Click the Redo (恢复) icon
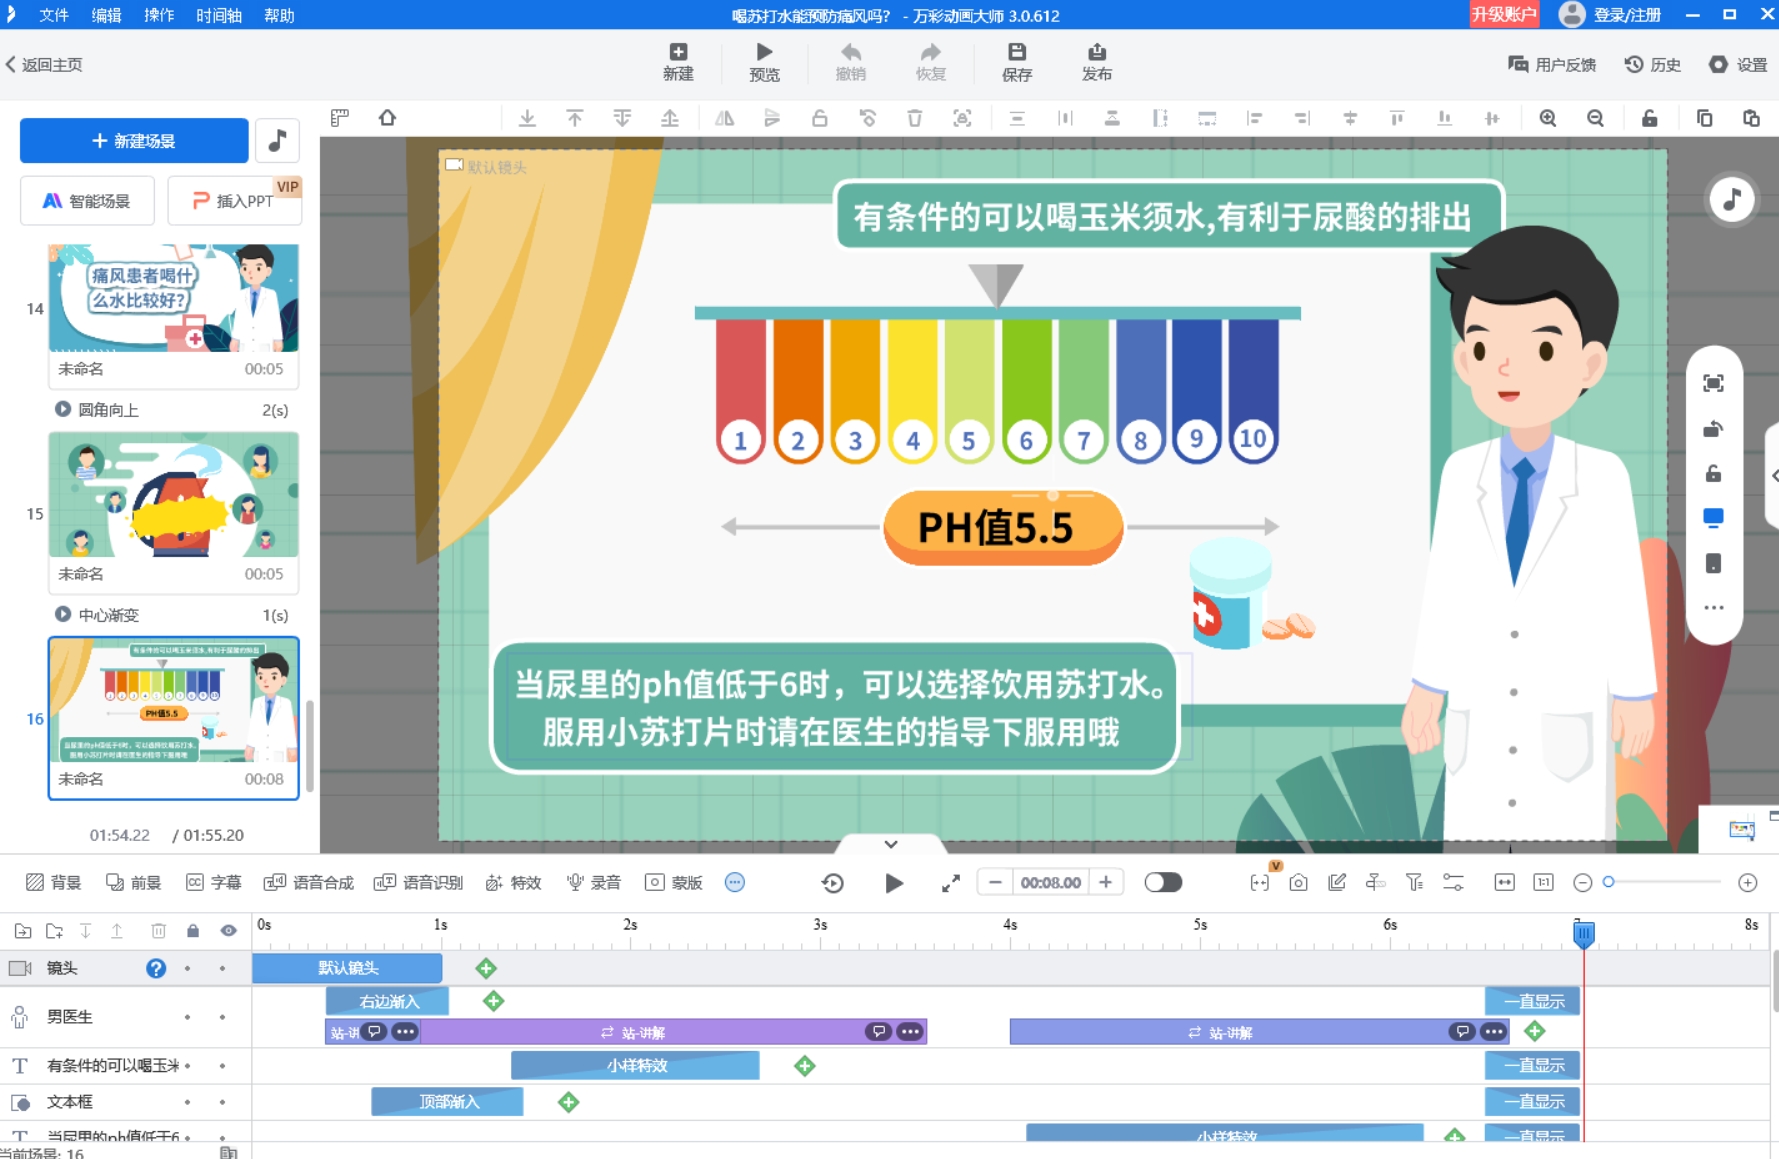The height and width of the screenshot is (1159, 1779). pos(930,62)
